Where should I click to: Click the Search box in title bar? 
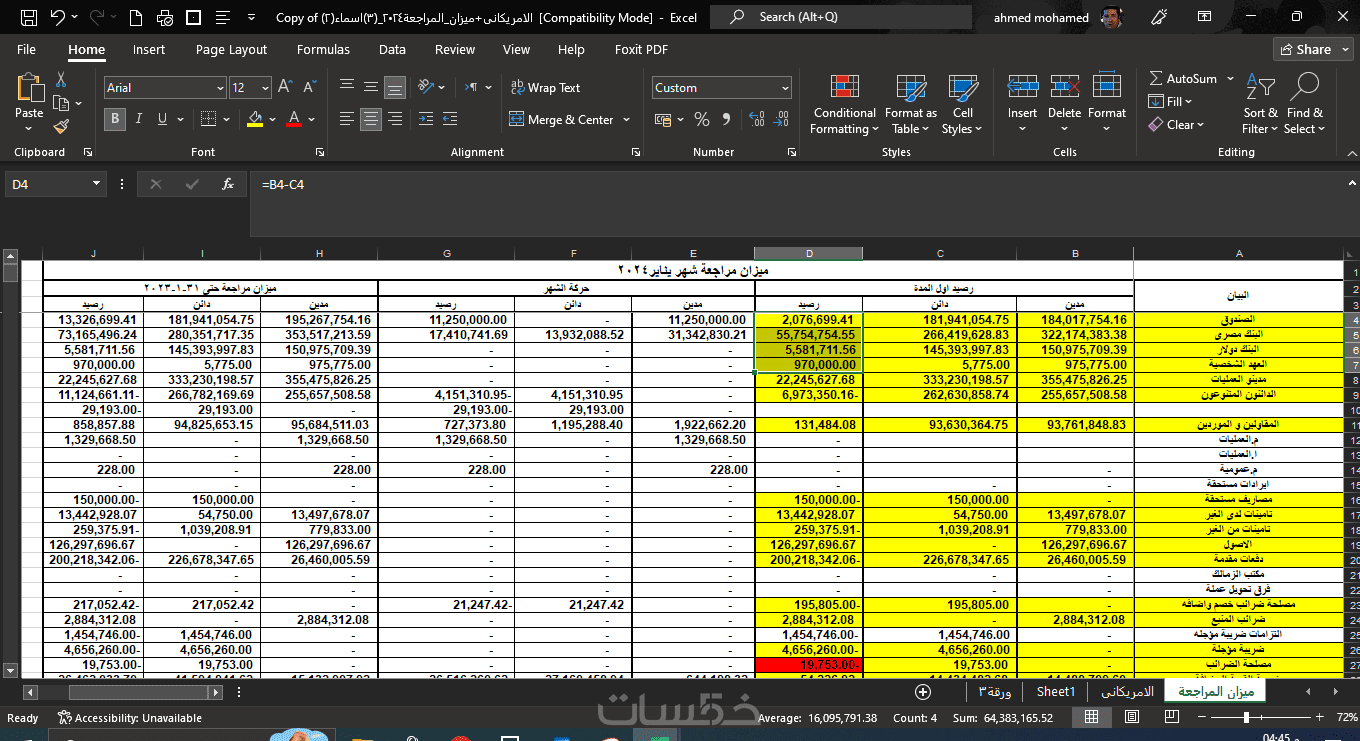pyautogui.click(x=840, y=17)
